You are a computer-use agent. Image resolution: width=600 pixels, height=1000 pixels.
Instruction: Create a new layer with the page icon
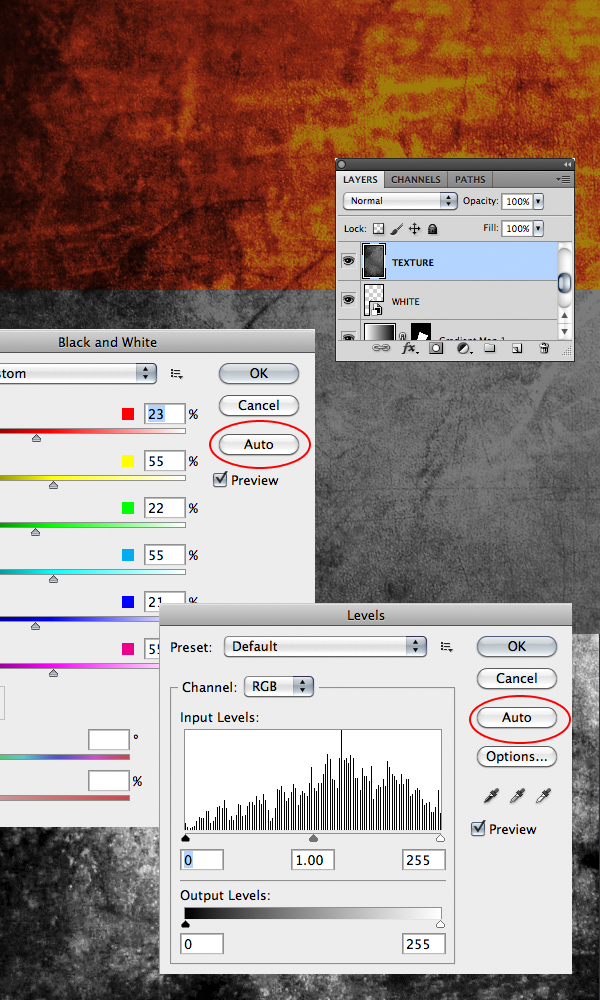pyautogui.click(x=517, y=349)
